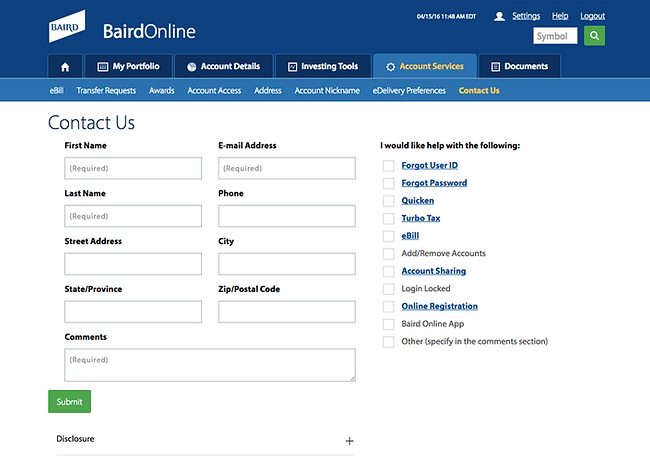Viewport: 650px width, 459px height.
Task: Open the Quicken help link
Action: point(417,201)
